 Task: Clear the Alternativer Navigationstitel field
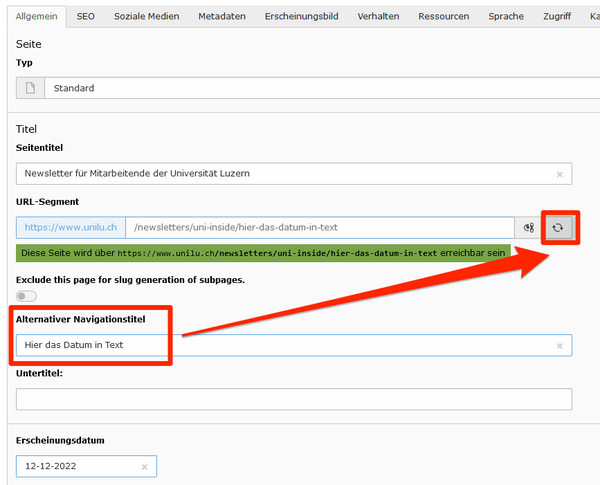[559, 346]
